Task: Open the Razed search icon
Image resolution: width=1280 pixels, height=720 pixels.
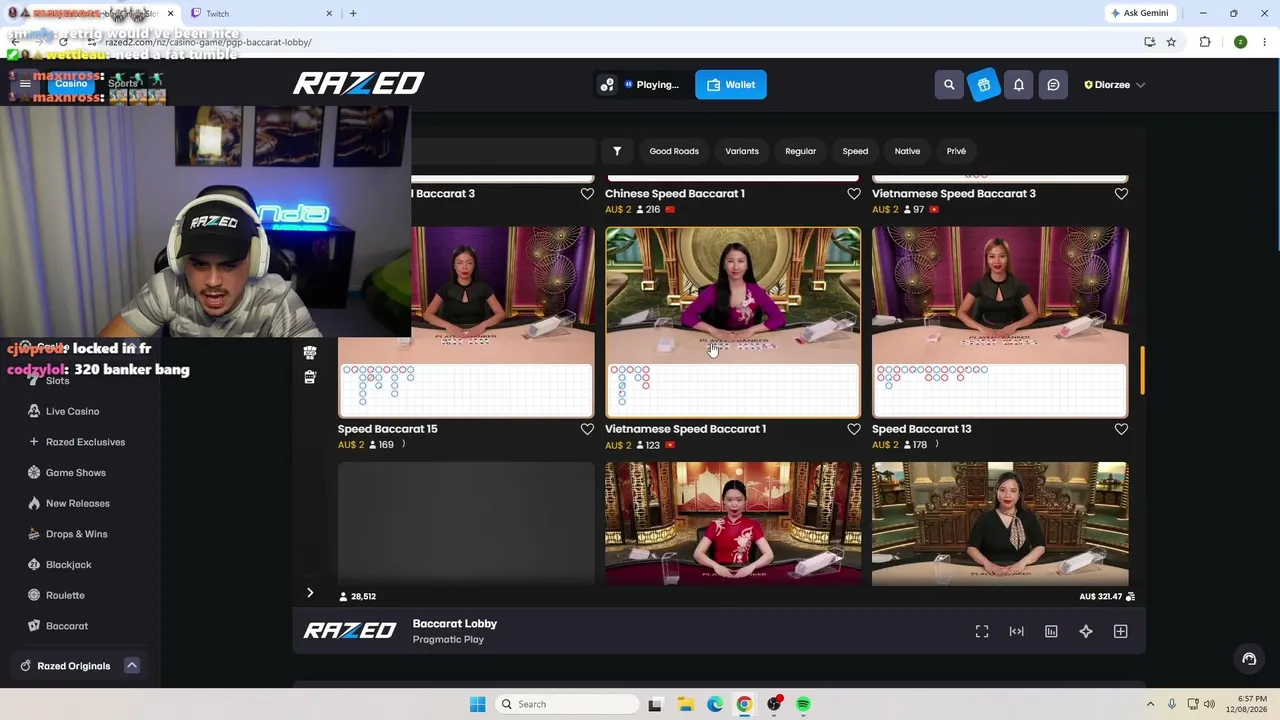Action: [x=949, y=85]
